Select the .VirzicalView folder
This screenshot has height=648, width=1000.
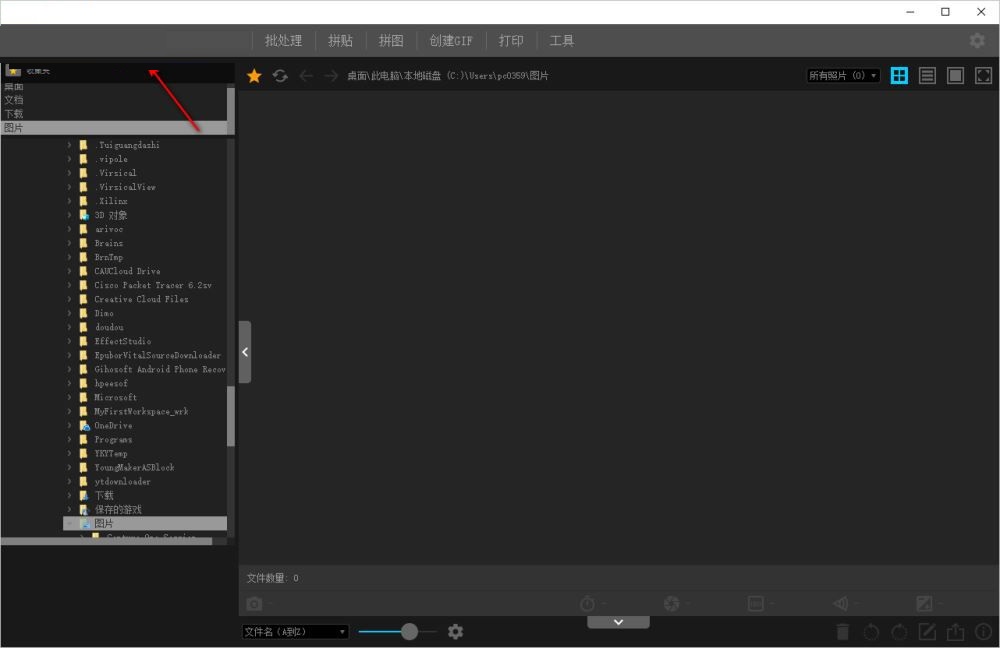[x=126, y=187]
